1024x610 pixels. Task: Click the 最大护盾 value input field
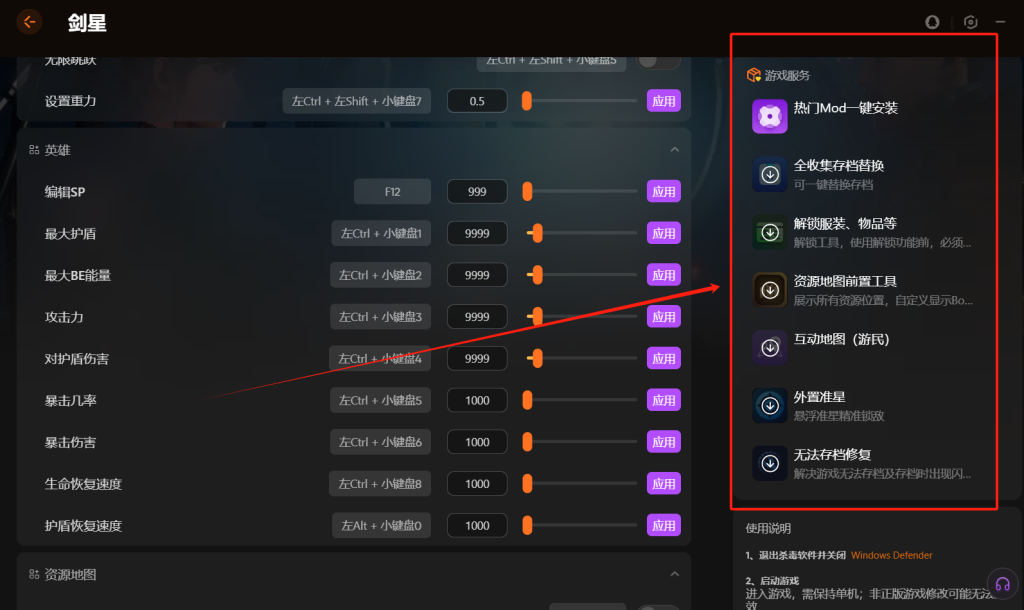click(x=477, y=234)
